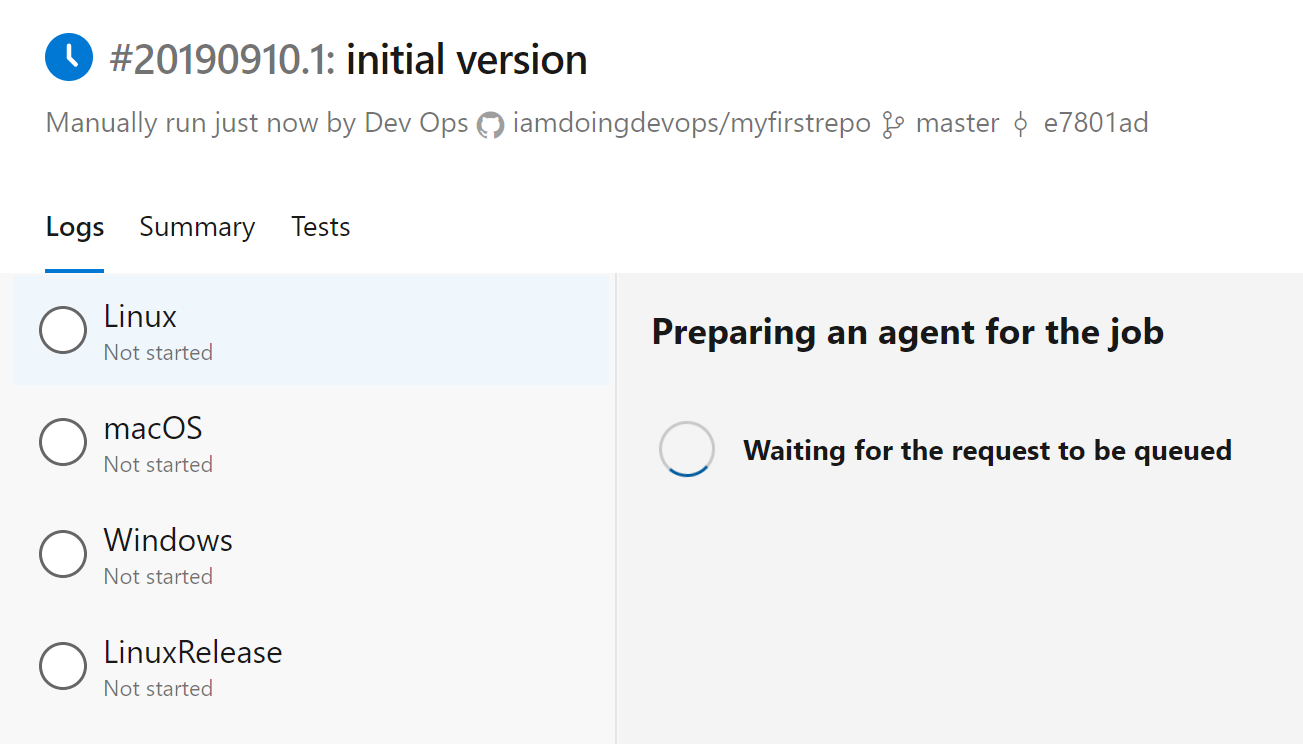1303x744 pixels.
Task: Click the blue clock pending status icon
Action: (69, 58)
